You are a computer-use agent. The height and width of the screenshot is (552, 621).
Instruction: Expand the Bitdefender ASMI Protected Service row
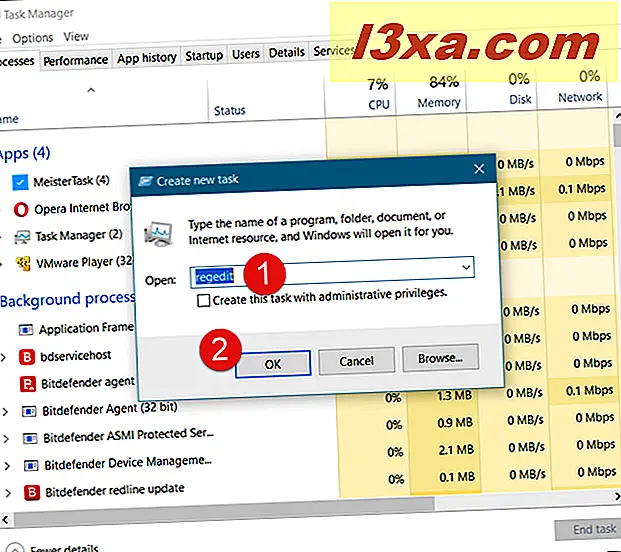pyautogui.click(x=6, y=439)
